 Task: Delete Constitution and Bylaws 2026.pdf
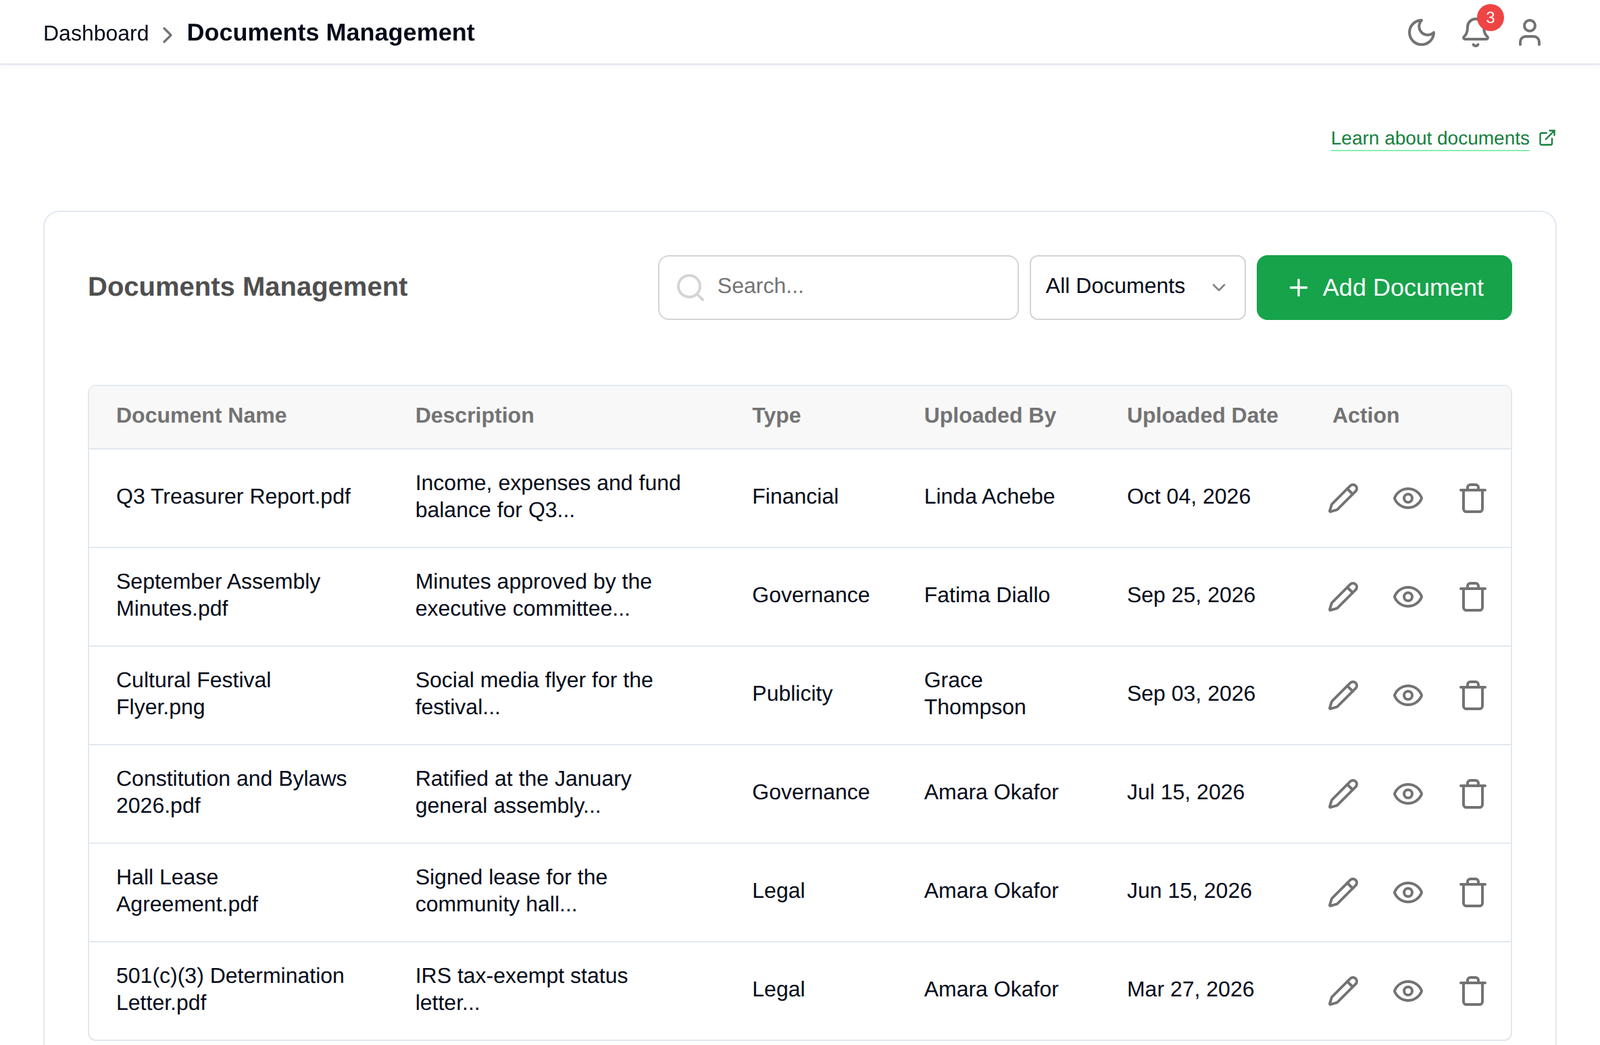pos(1473,794)
